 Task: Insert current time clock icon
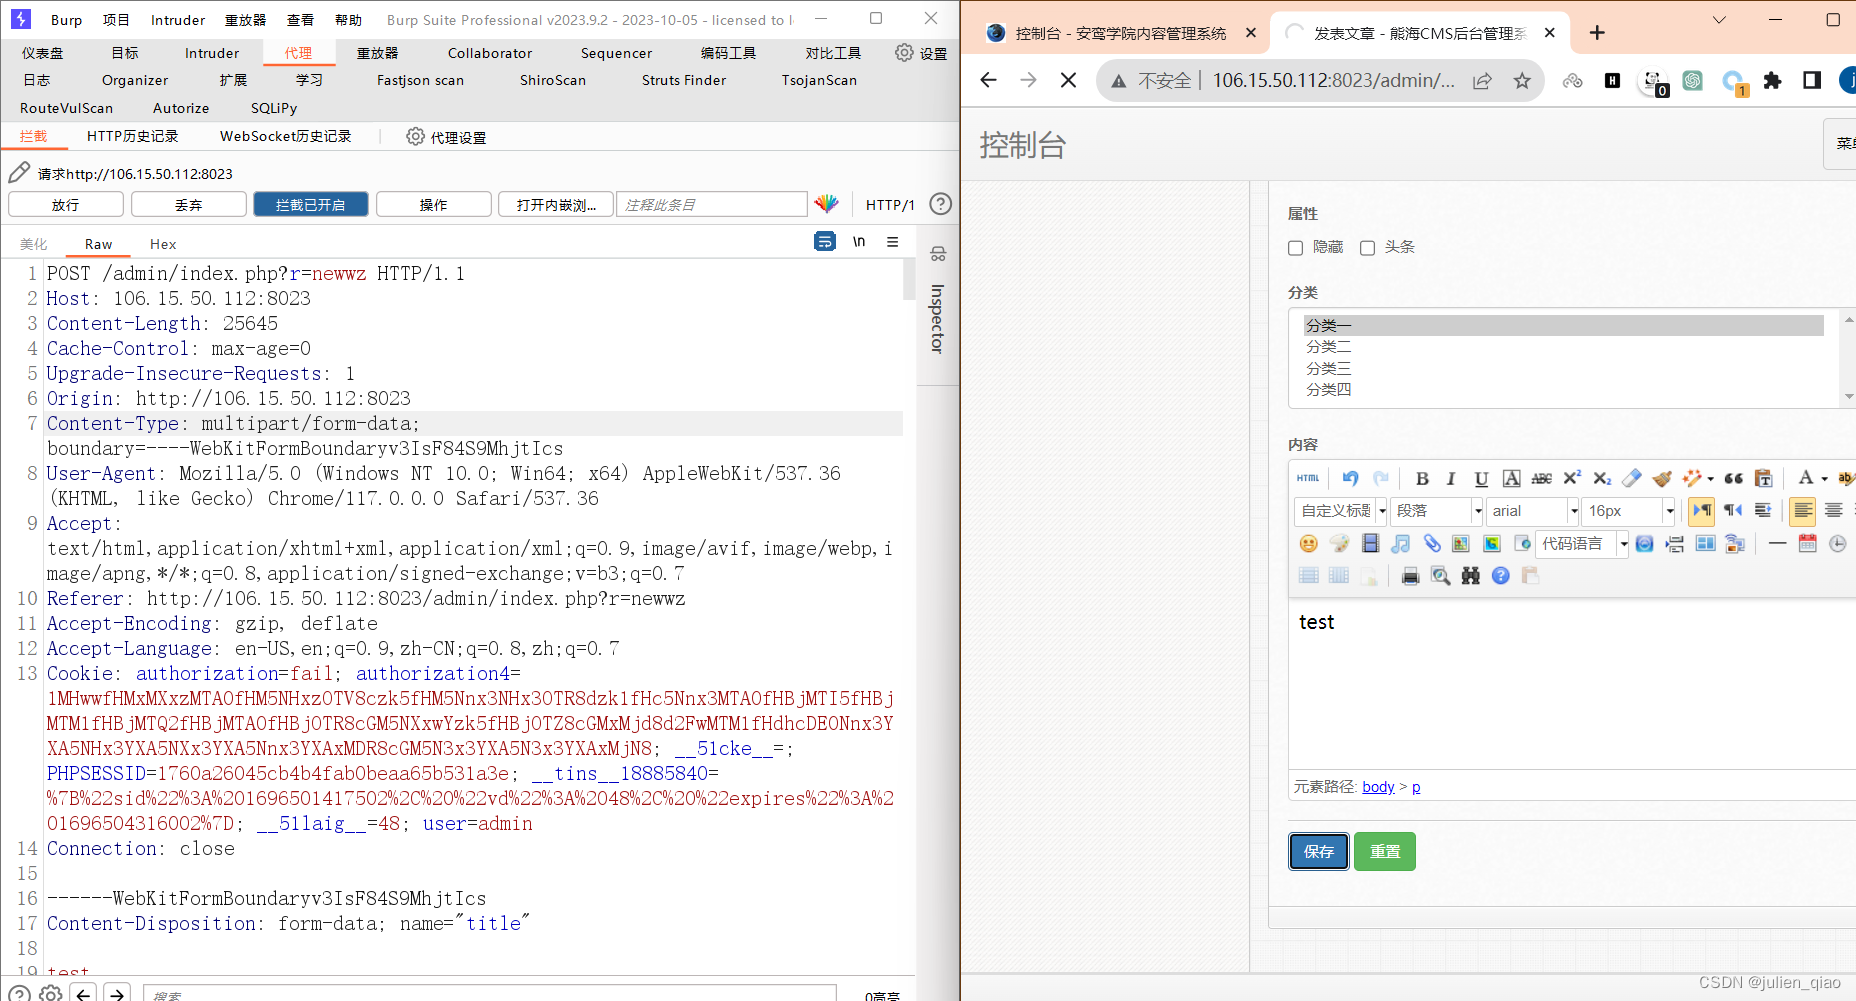1838,543
